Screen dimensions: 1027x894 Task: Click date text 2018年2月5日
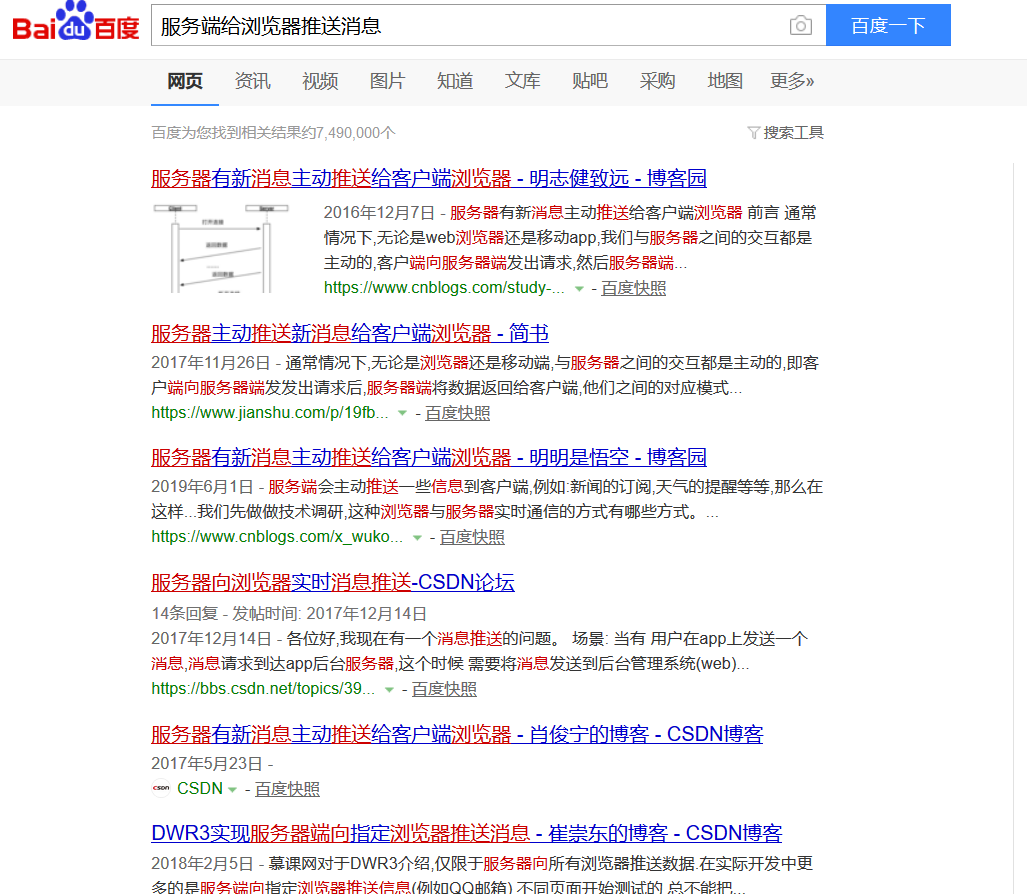[x=202, y=864]
